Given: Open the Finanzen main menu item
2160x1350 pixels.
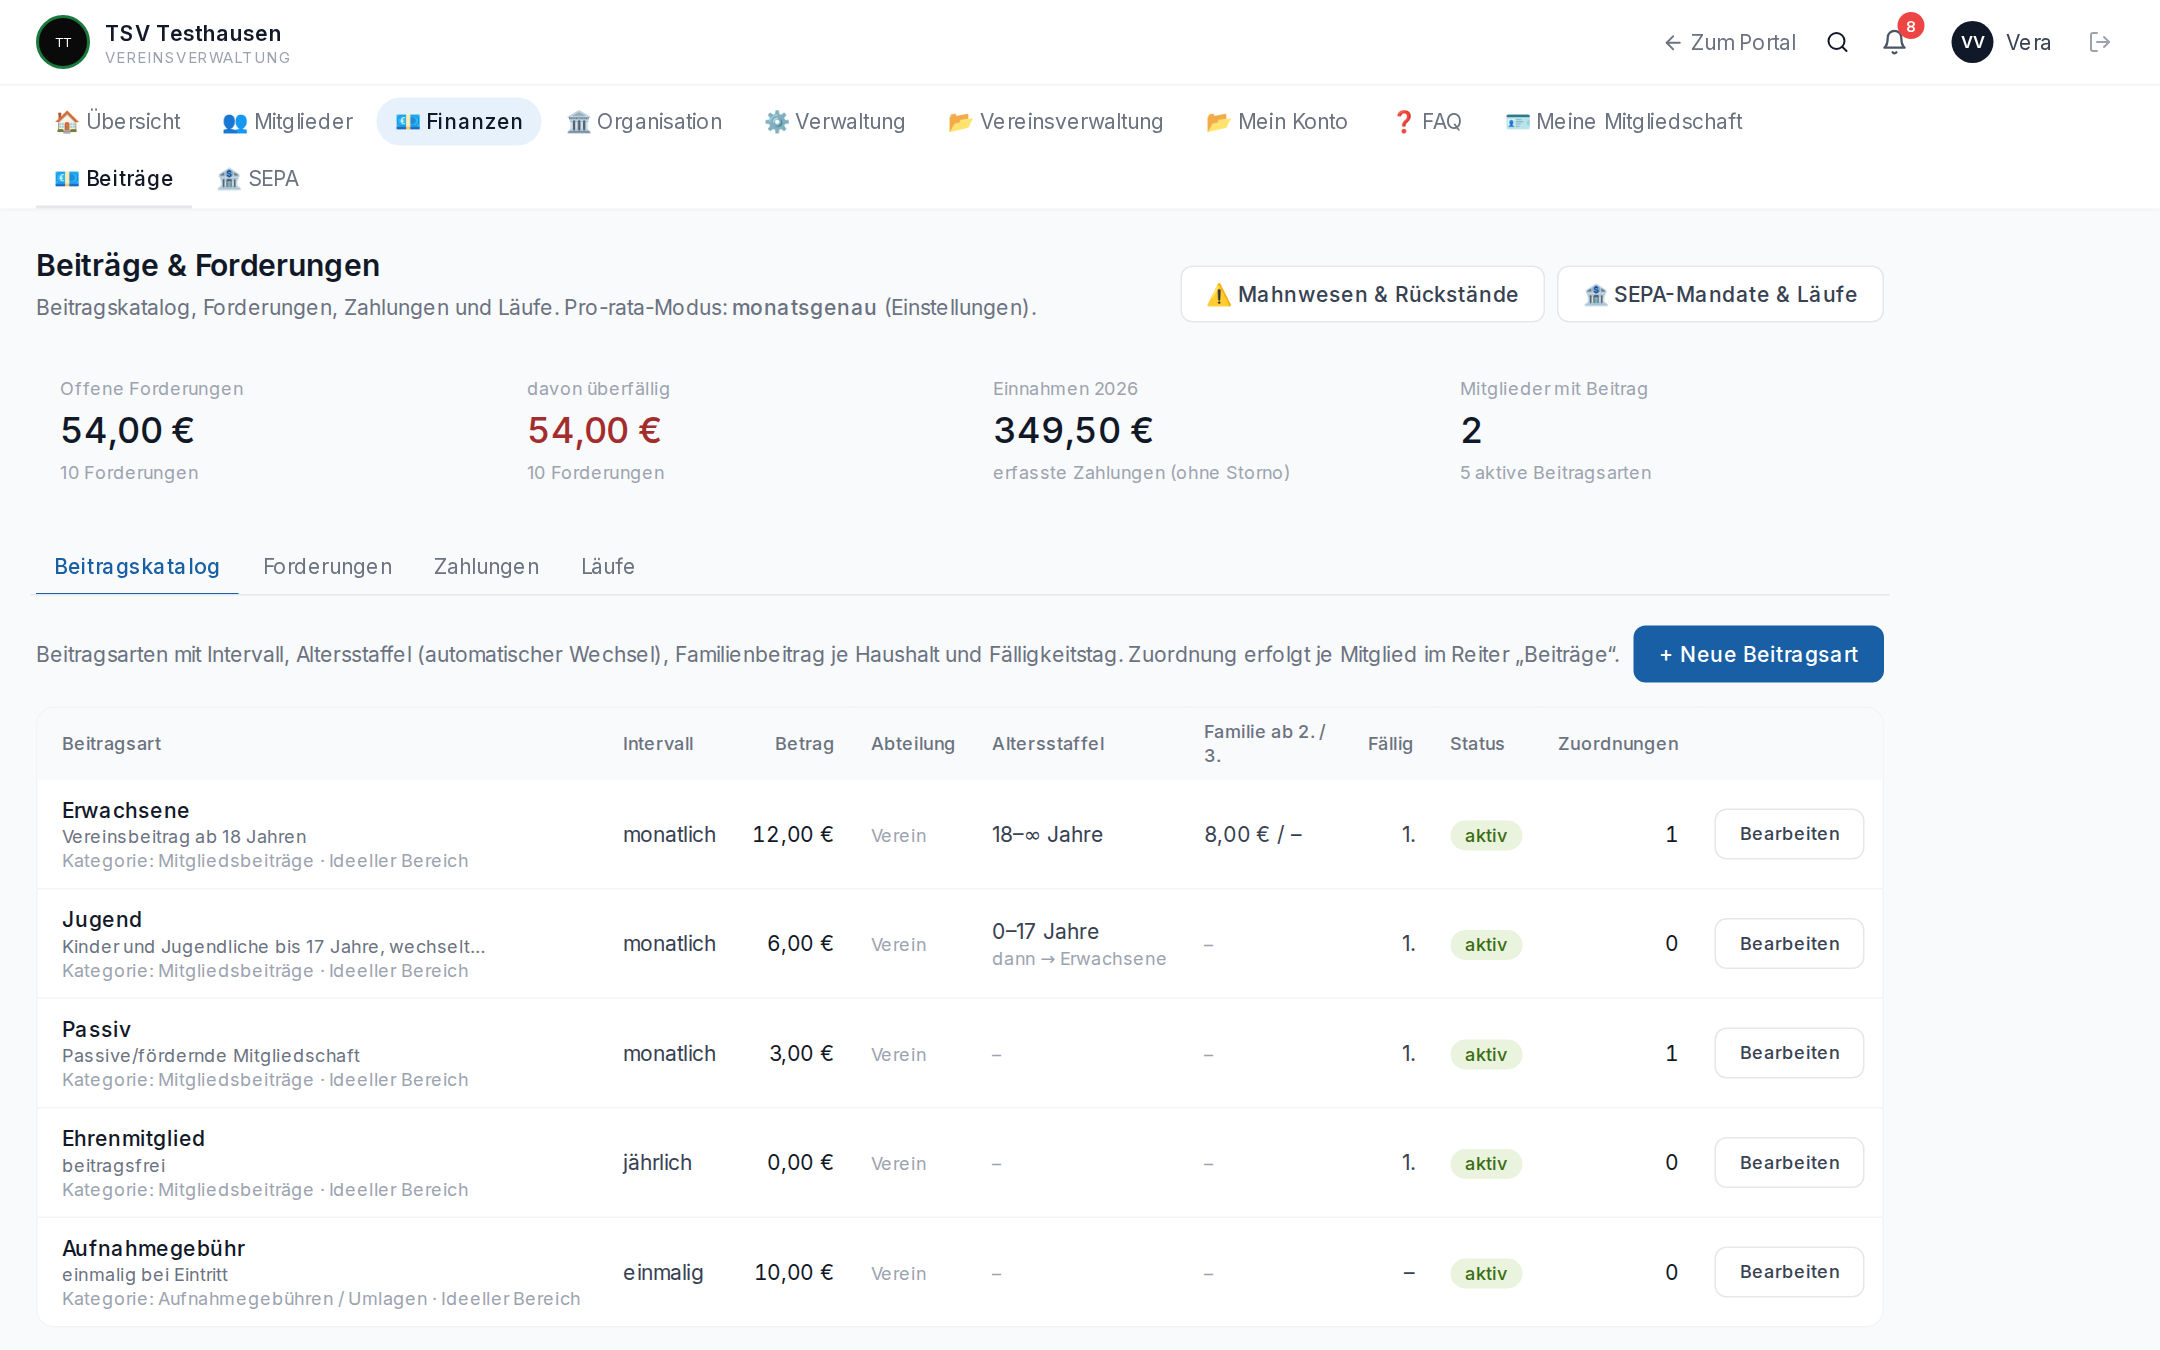Looking at the screenshot, I should (x=459, y=122).
